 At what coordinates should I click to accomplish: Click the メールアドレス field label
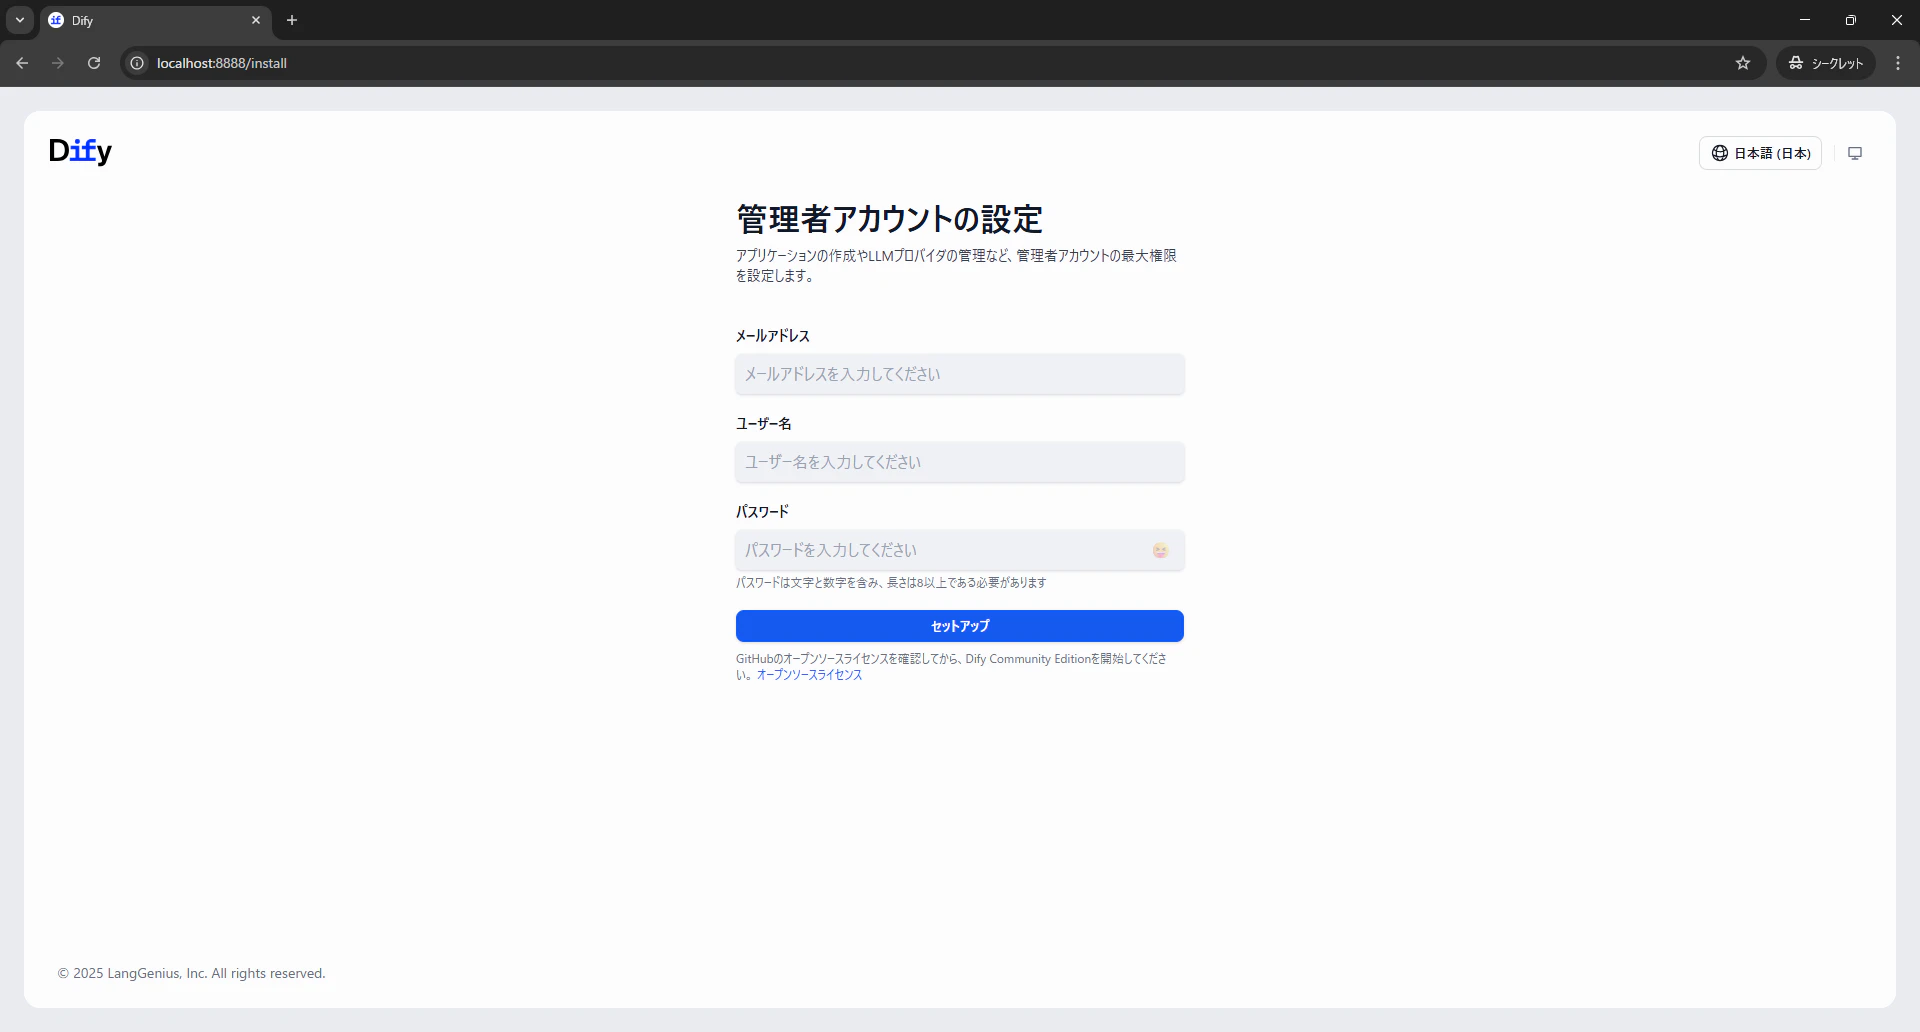[x=773, y=336]
